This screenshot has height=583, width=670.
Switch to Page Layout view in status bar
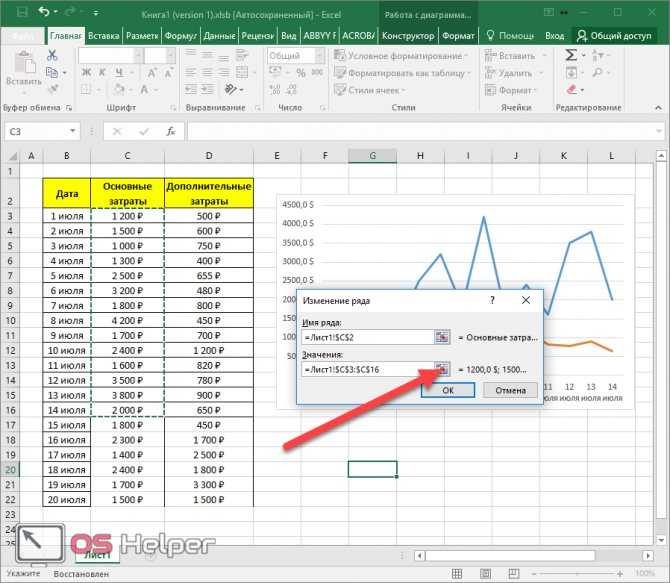click(x=485, y=574)
